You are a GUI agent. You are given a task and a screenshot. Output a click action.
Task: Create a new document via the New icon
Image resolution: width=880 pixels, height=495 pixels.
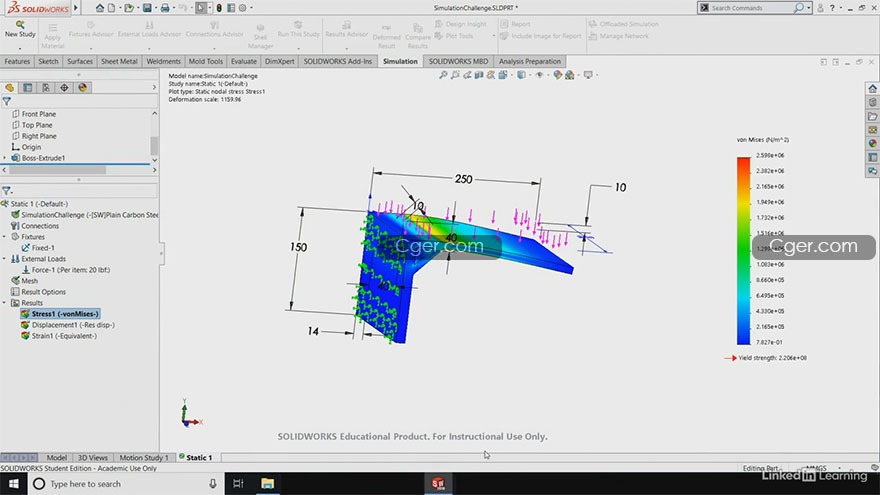pyautogui.click(x=112, y=8)
